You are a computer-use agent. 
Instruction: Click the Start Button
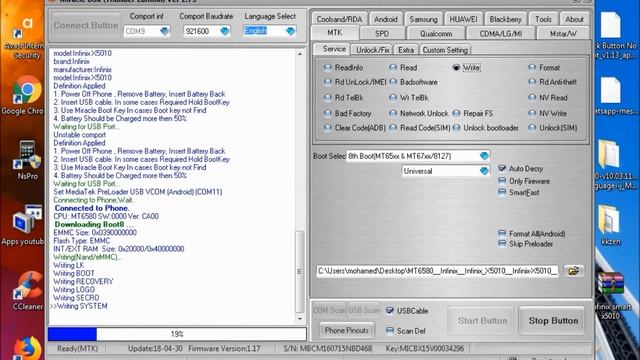[482, 320]
